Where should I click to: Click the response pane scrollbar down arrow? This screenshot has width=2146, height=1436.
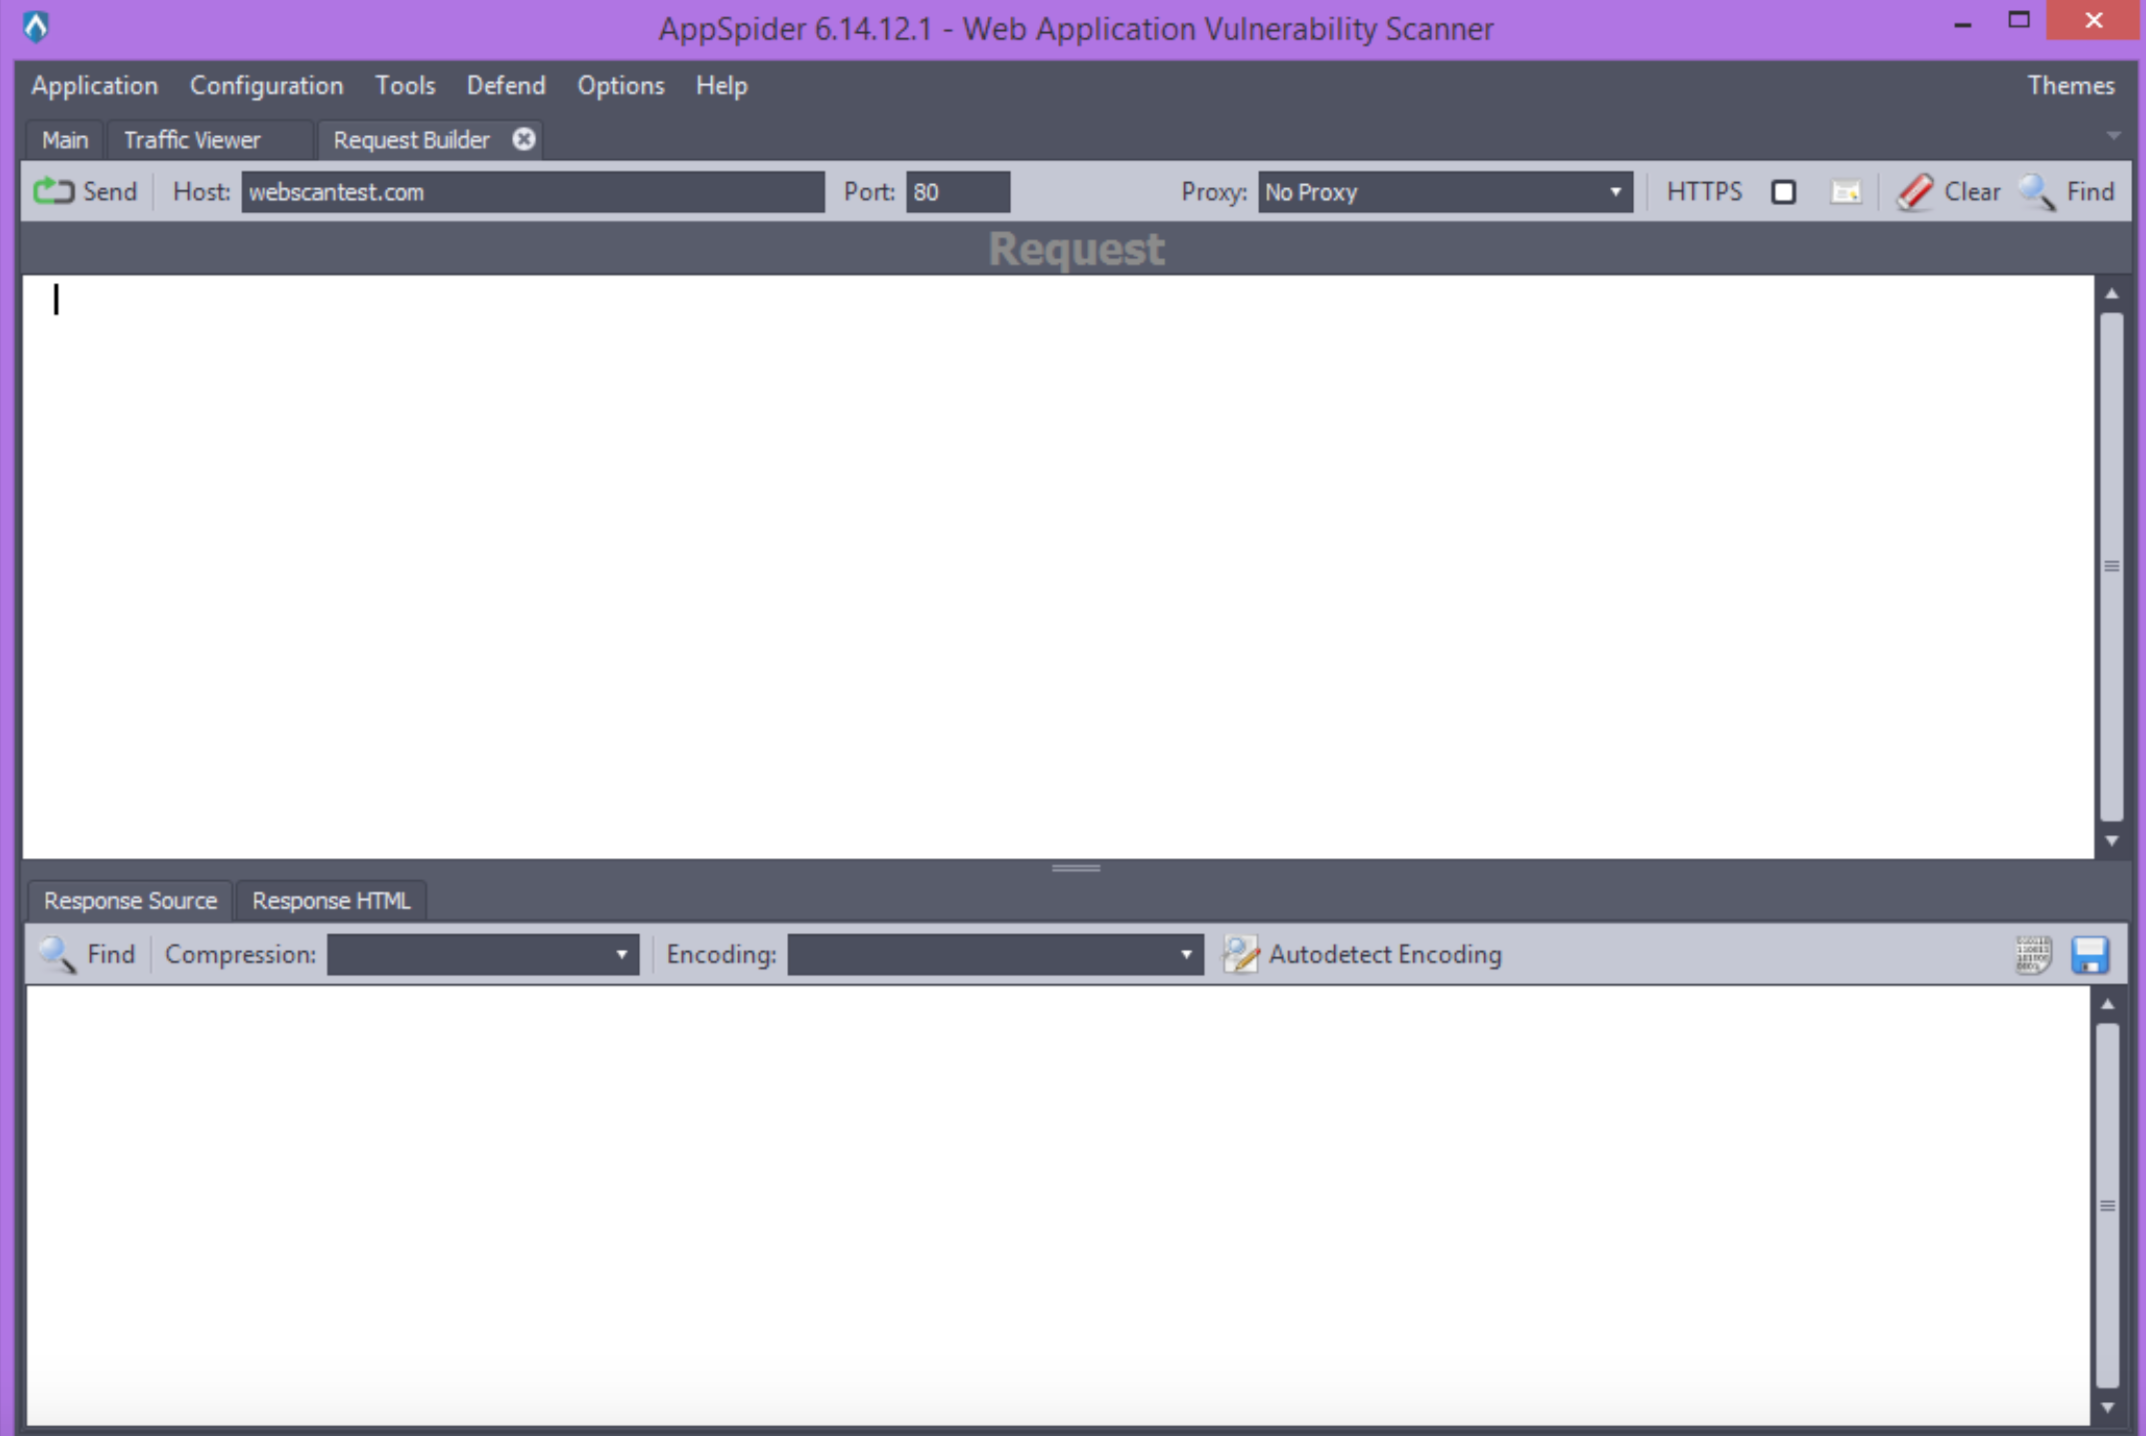pos(2108,1408)
